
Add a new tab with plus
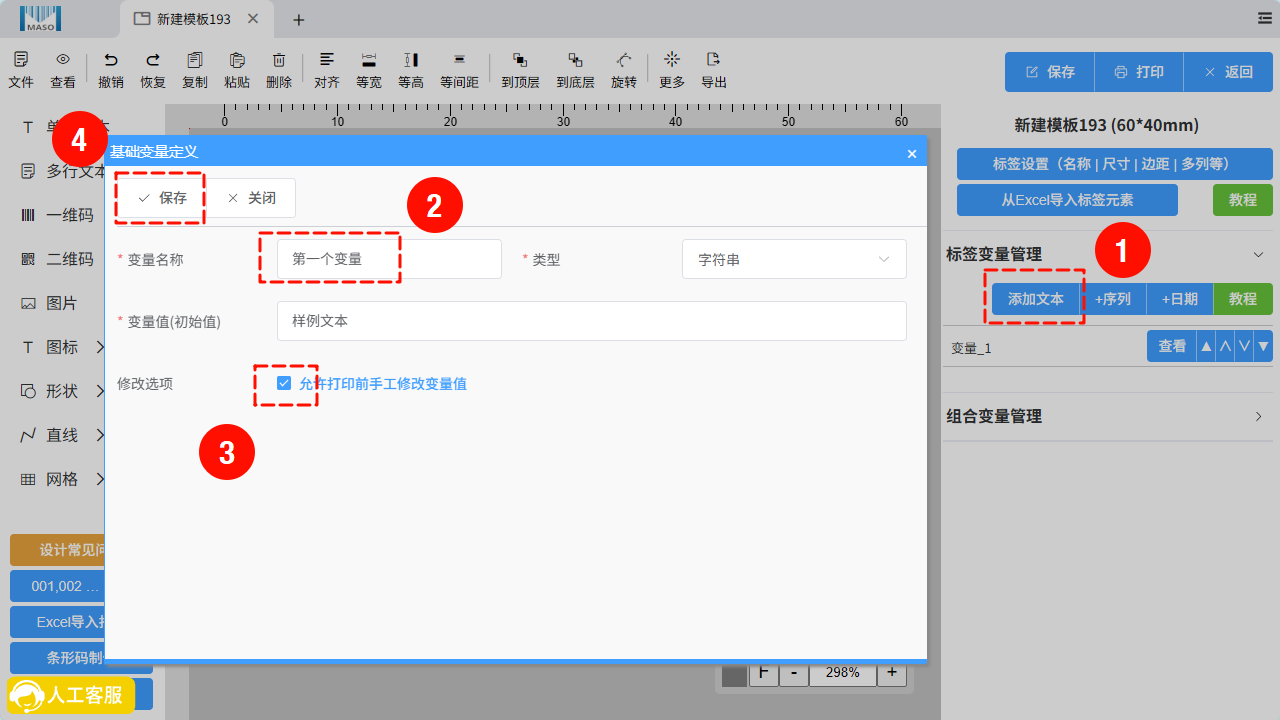coord(298,19)
